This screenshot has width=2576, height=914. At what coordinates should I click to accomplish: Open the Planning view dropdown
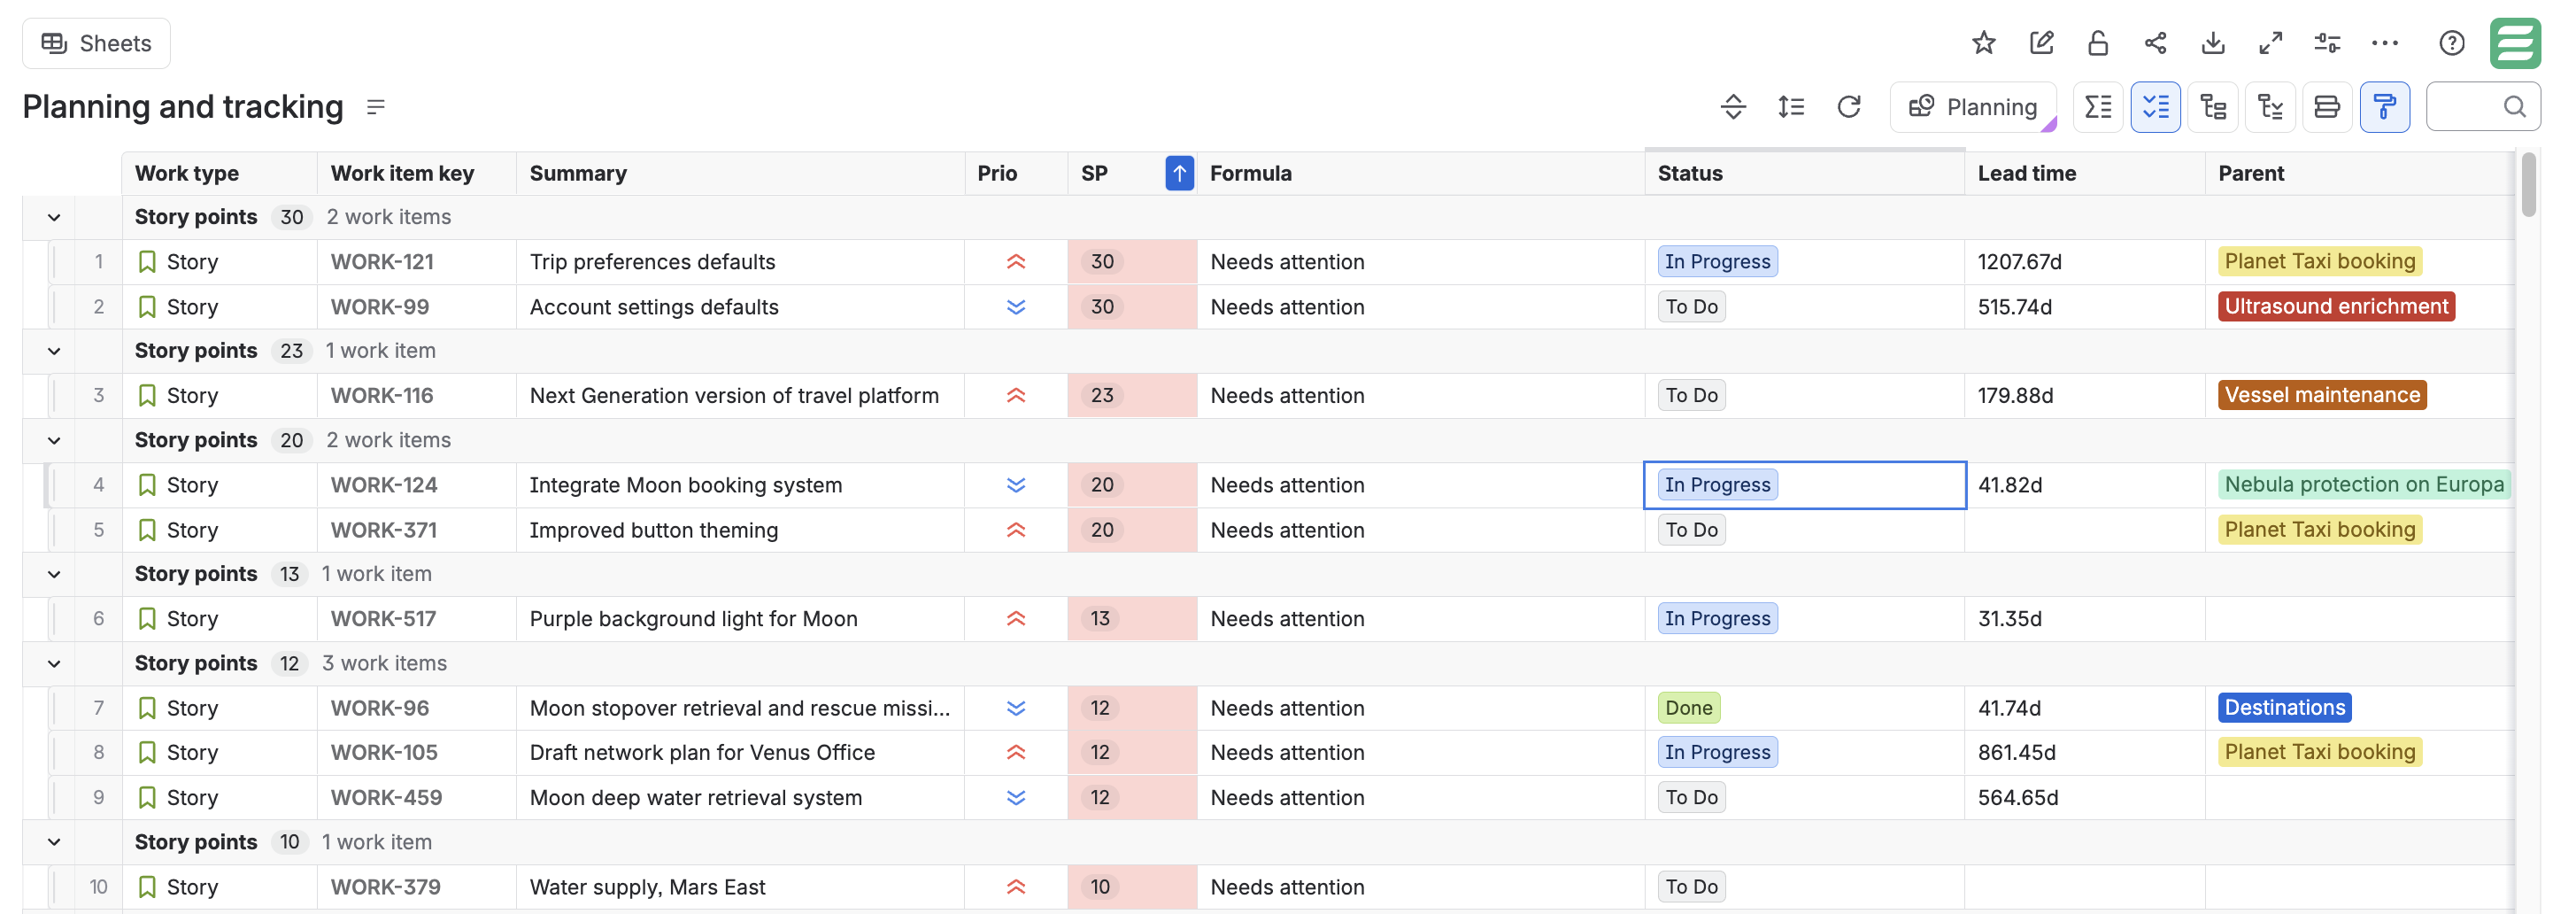(x=1973, y=107)
